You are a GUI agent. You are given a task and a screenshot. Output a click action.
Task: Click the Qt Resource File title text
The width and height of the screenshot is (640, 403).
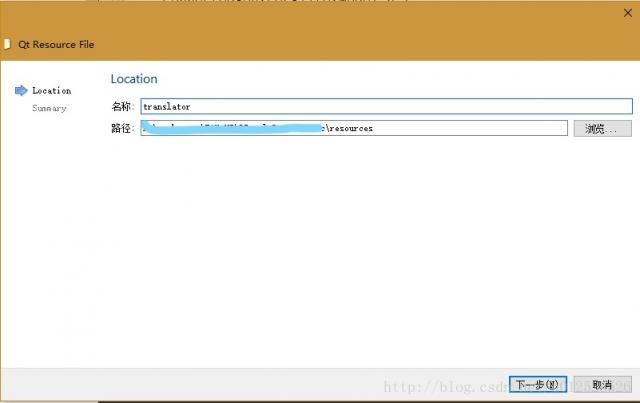(56, 44)
